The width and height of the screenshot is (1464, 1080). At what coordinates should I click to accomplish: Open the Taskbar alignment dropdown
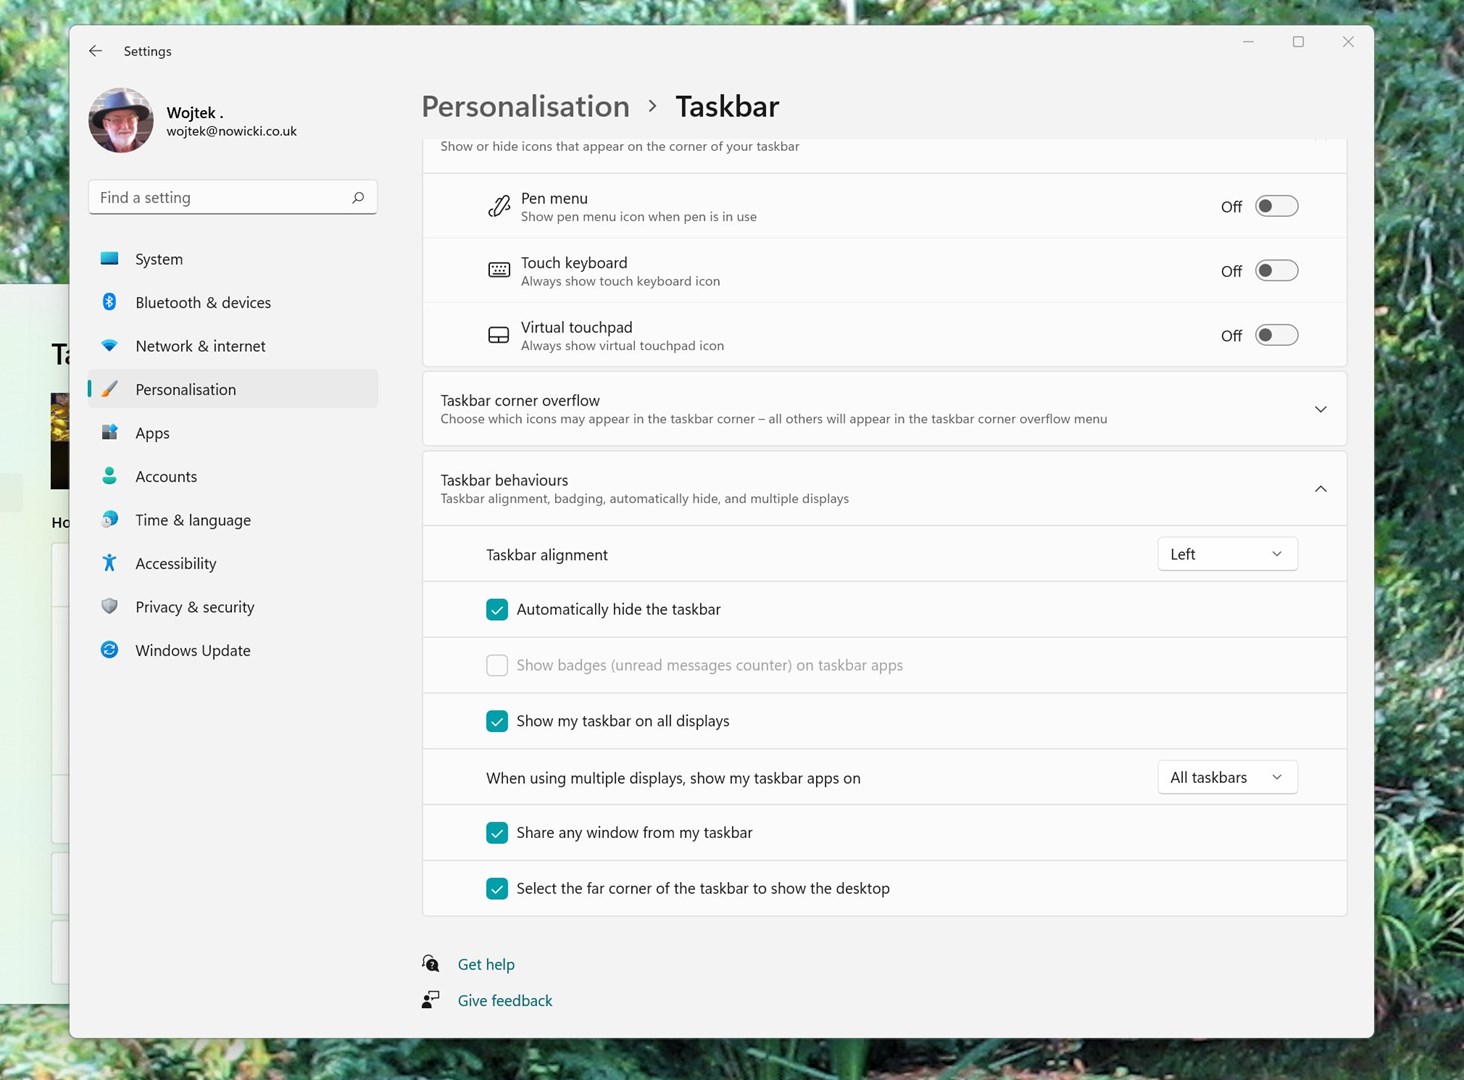tap(1227, 554)
